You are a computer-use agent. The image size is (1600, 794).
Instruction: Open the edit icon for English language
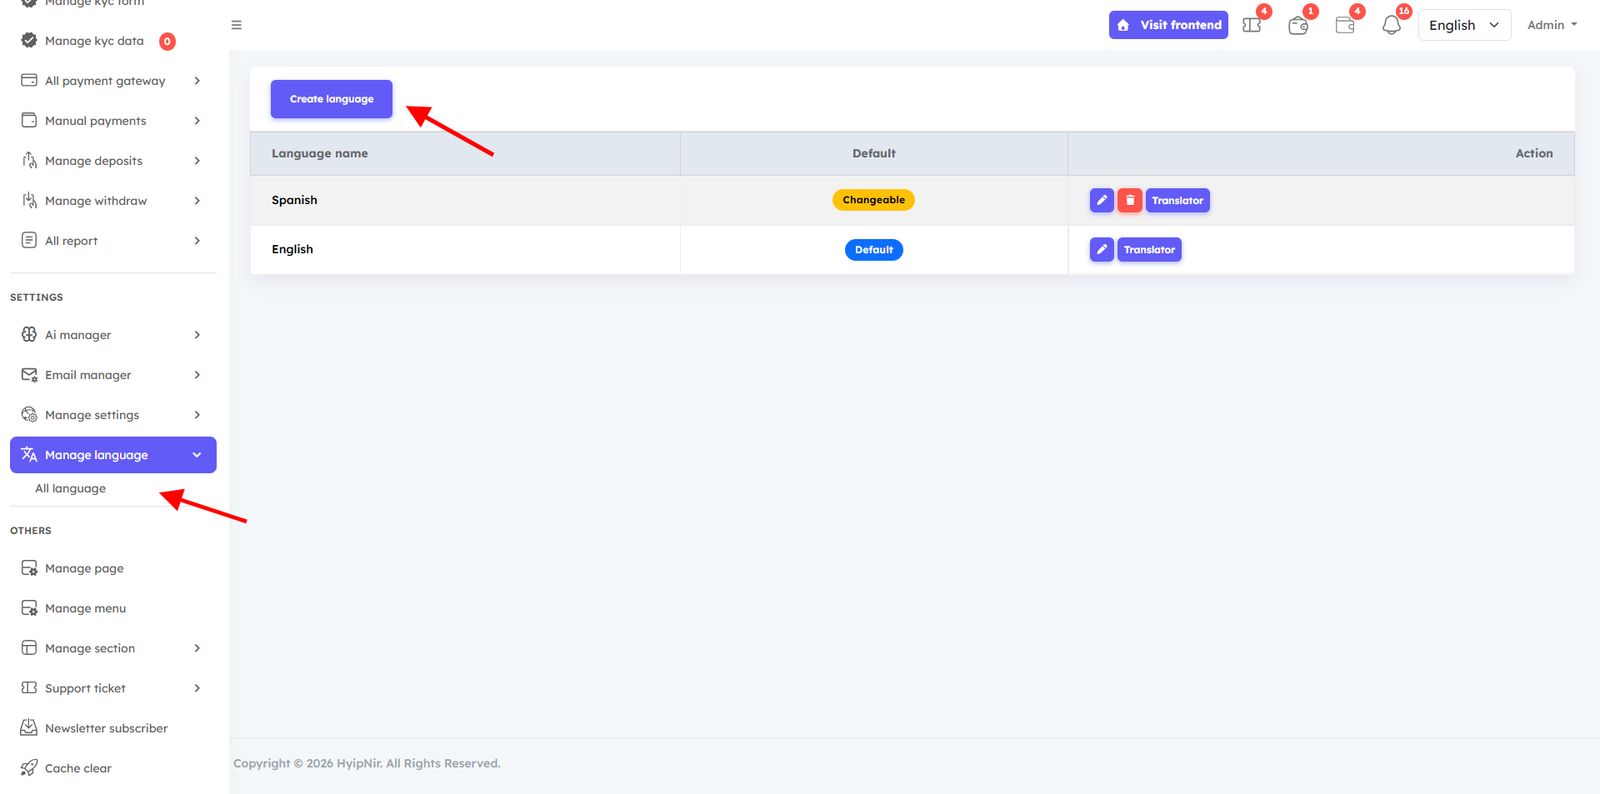click(1101, 249)
